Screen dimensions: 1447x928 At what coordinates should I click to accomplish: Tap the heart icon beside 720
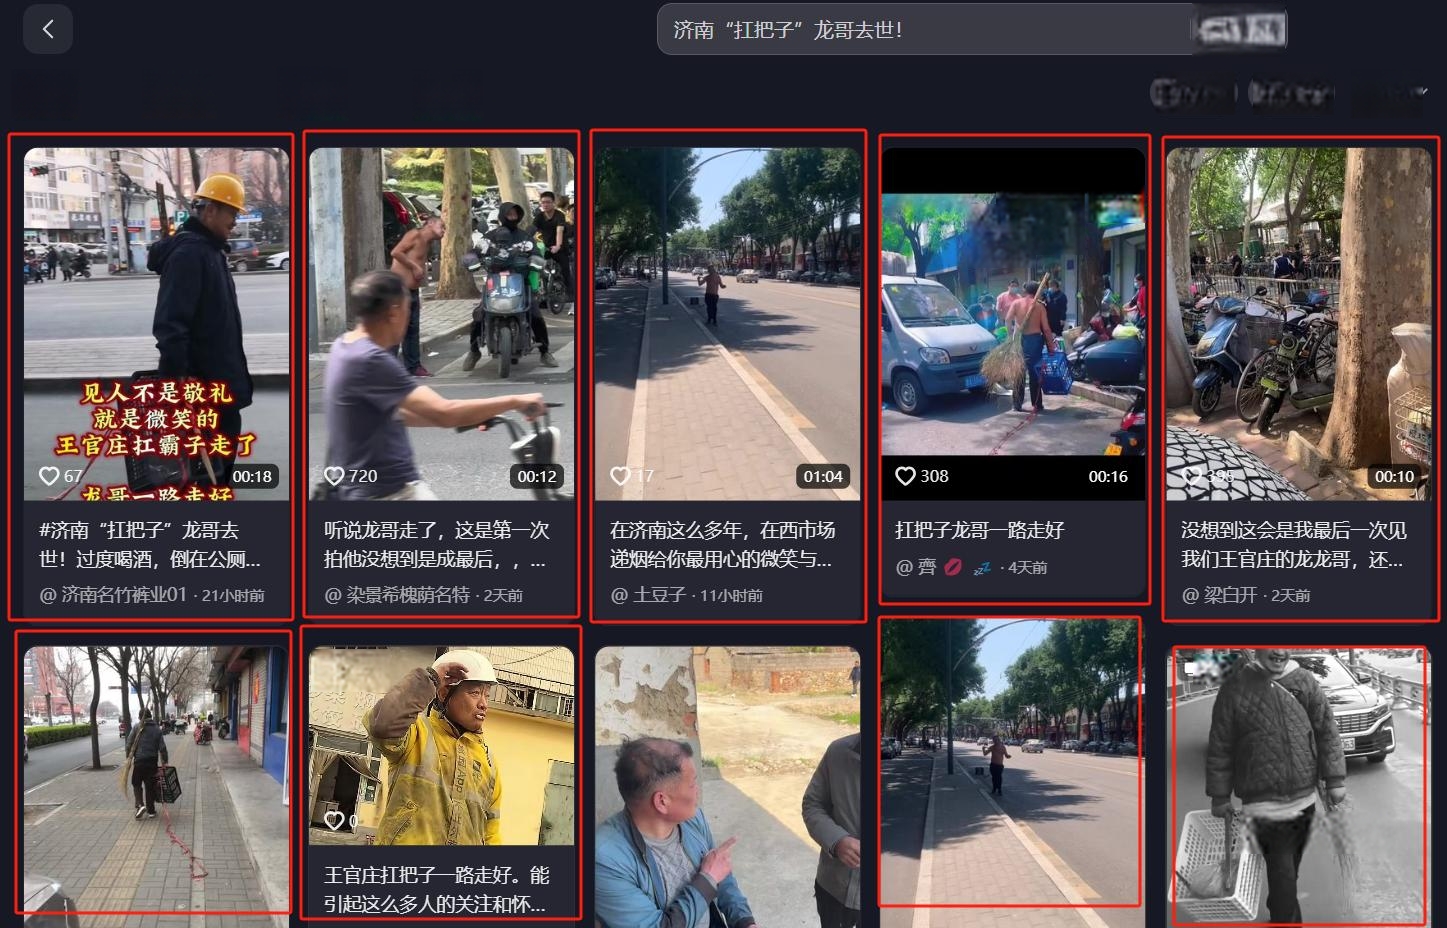[334, 476]
